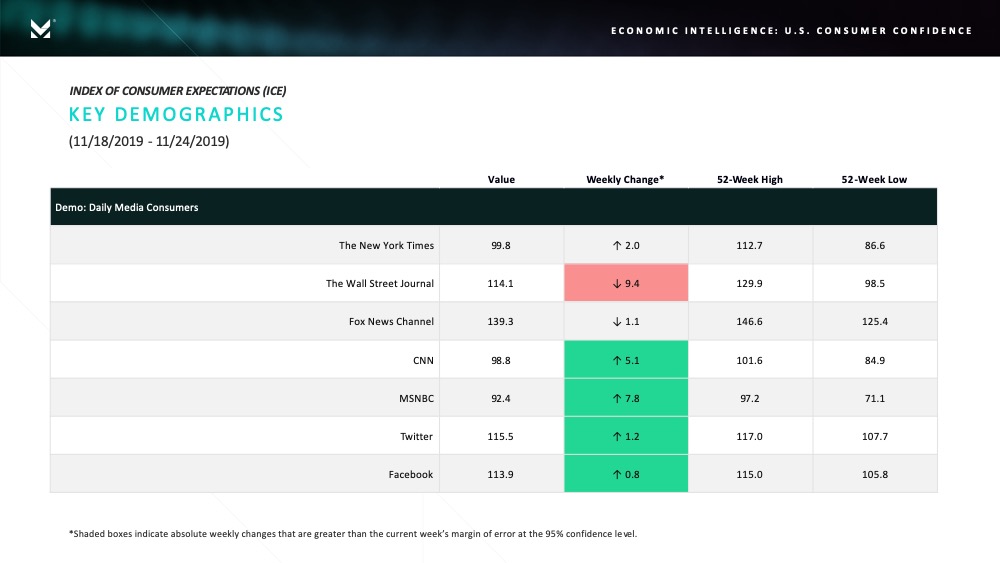Click the 52-Week High column header
This screenshot has height=563, width=1000.
click(x=749, y=180)
